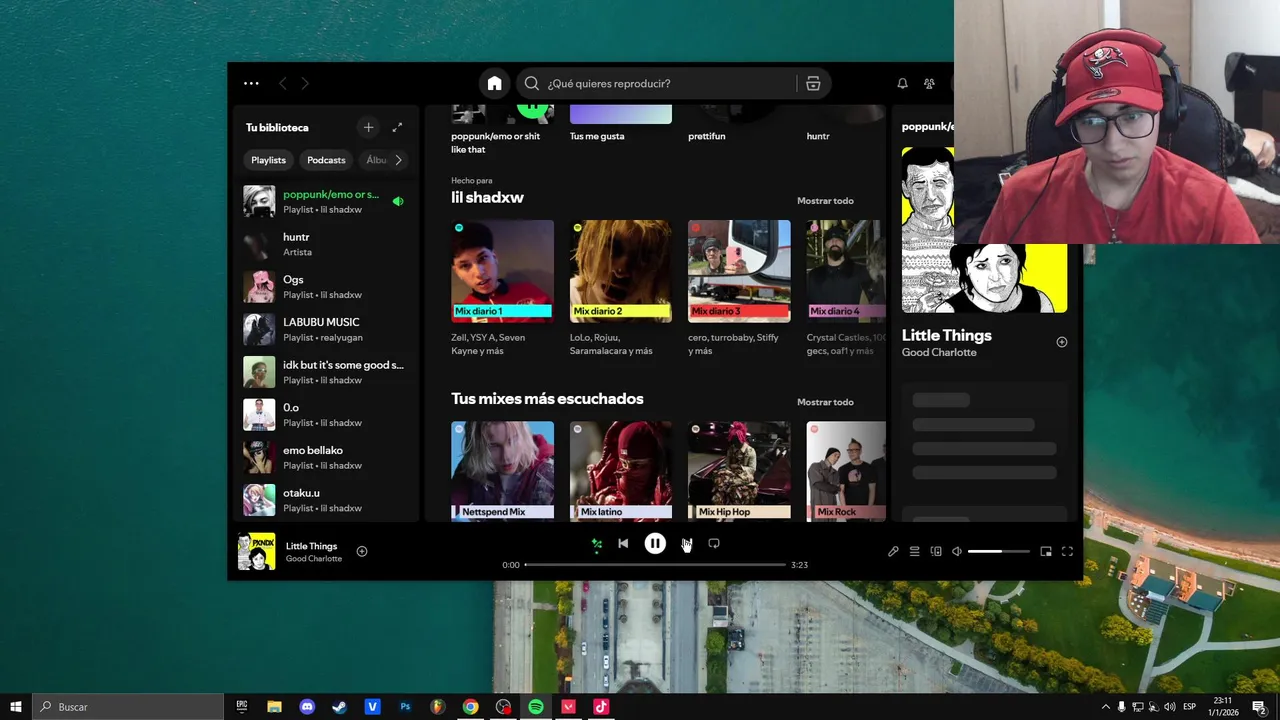
Task: Seek on the song progress bar
Action: pyautogui.click(x=655, y=565)
